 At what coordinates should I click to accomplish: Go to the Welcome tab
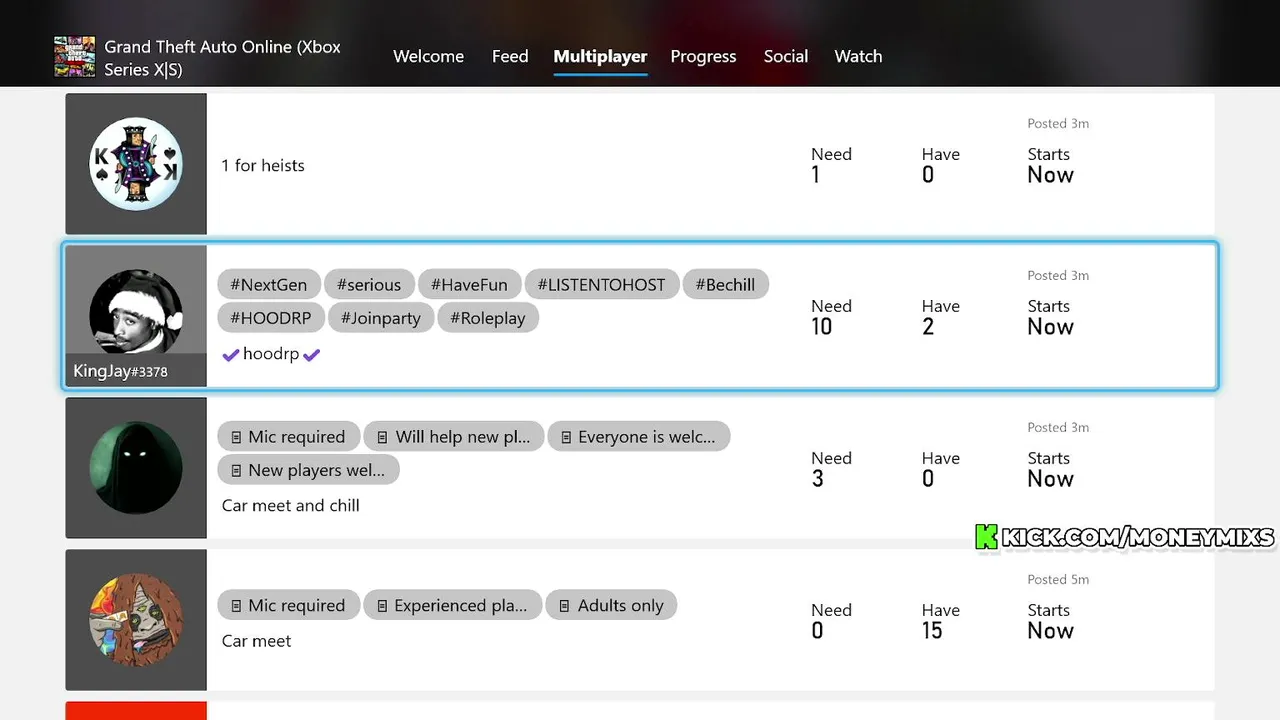[428, 56]
